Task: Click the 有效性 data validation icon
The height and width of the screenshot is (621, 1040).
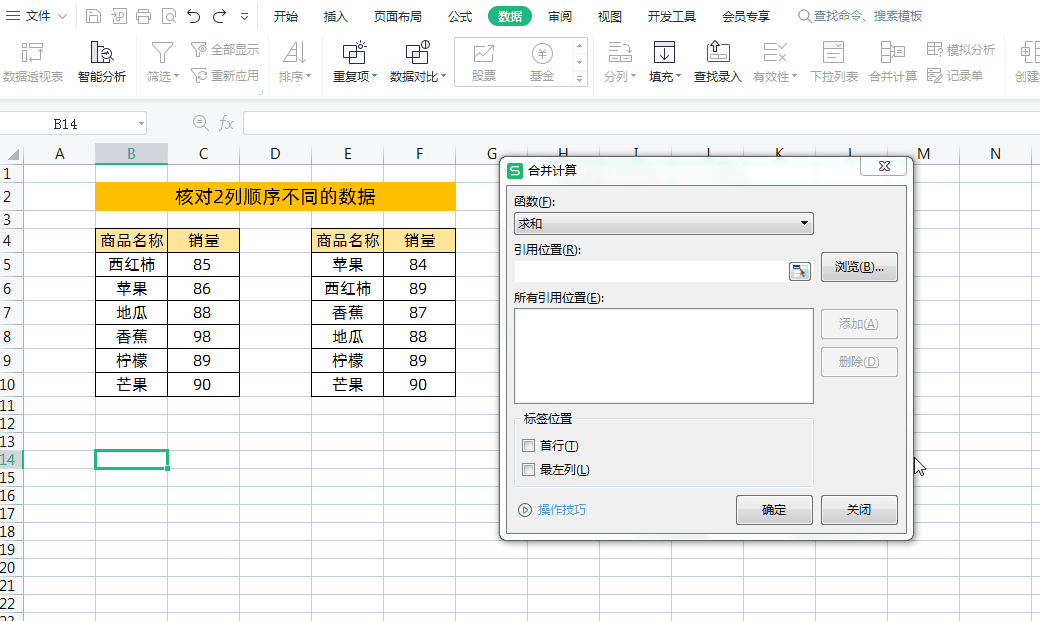Action: point(774,52)
